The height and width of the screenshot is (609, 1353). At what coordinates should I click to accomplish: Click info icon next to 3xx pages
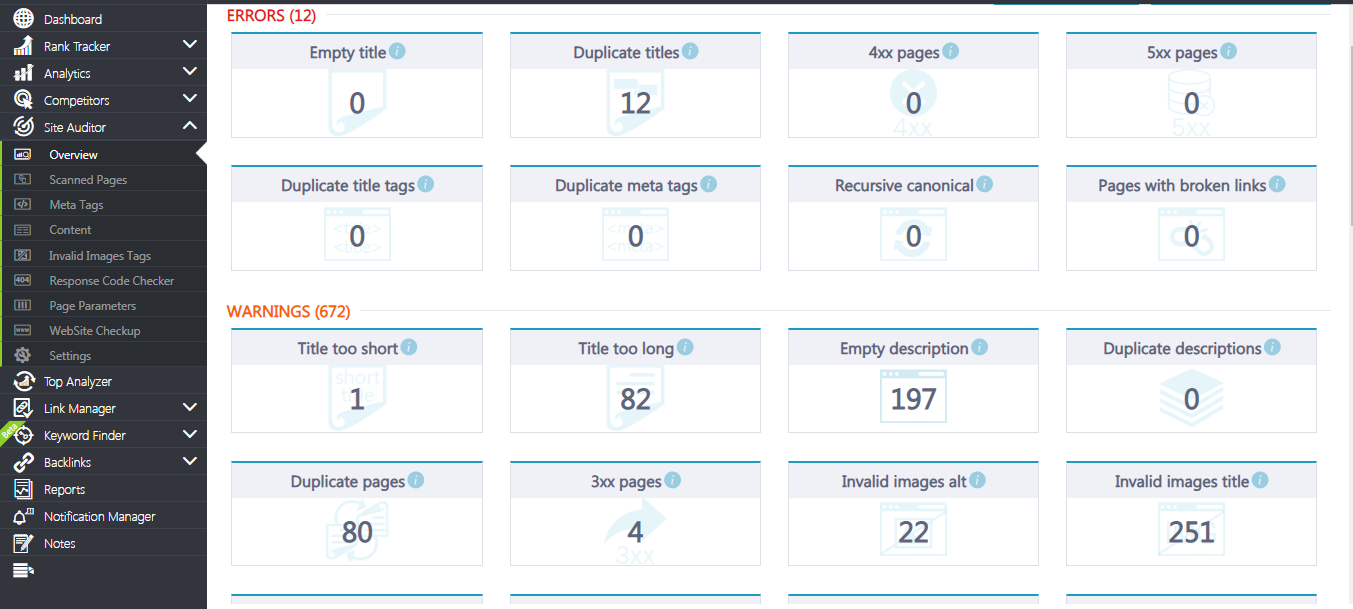click(x=673, y=480)
